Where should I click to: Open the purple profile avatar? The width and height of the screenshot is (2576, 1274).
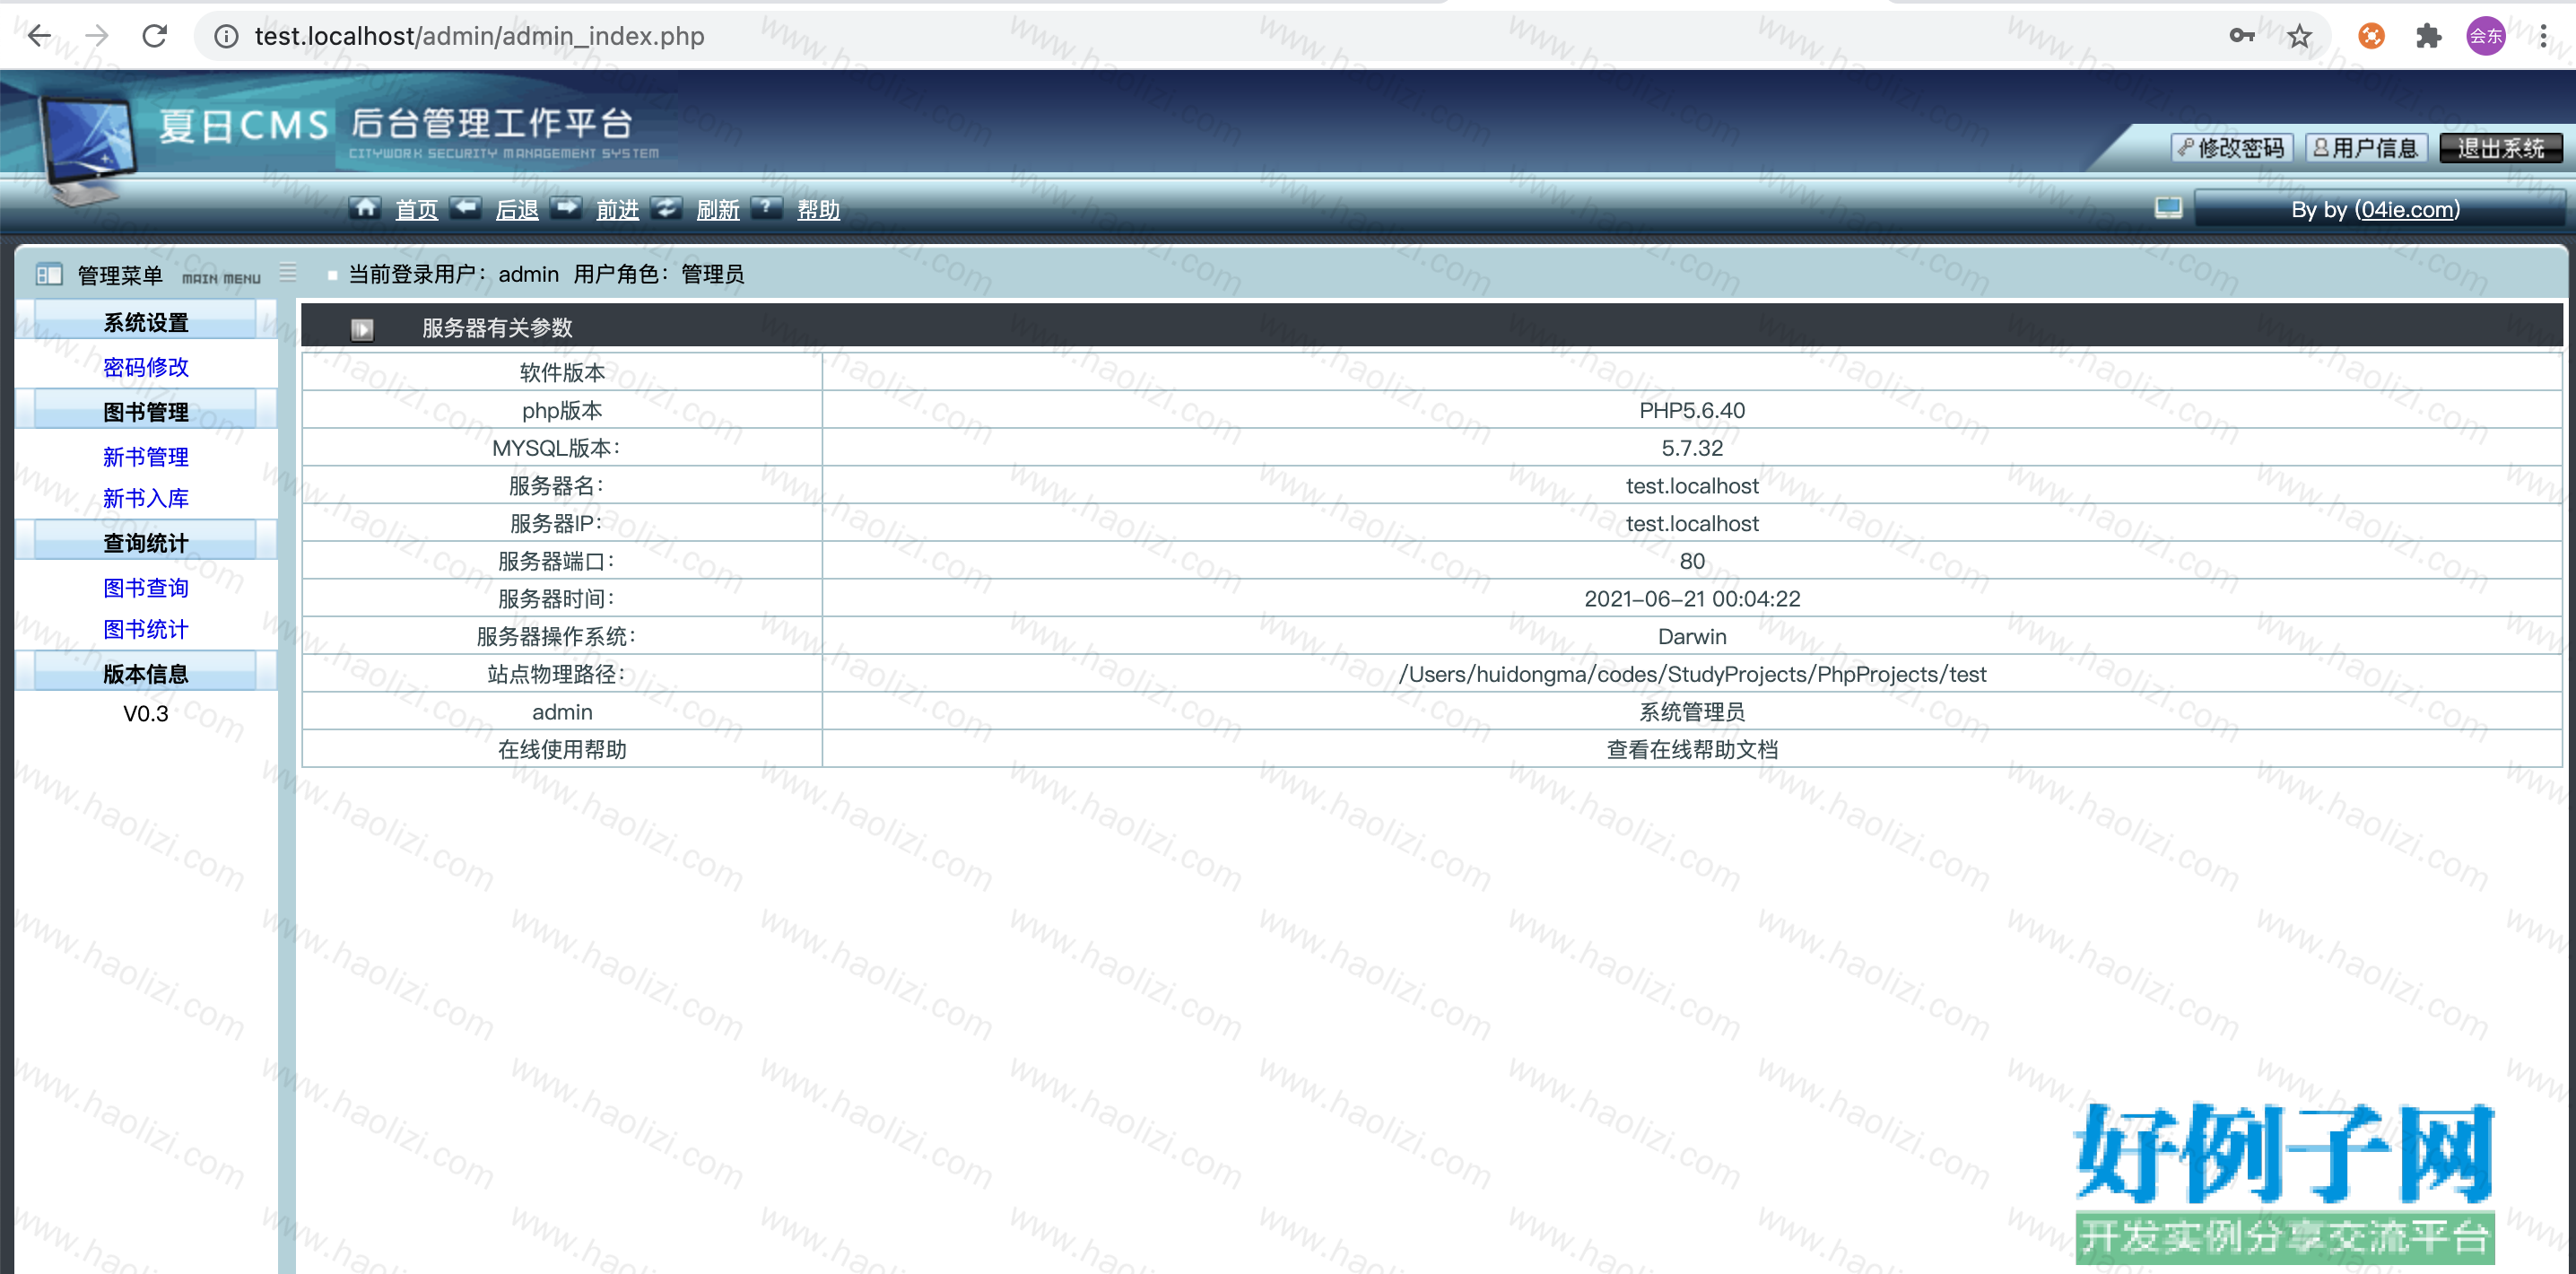(x=2485, y=36)
